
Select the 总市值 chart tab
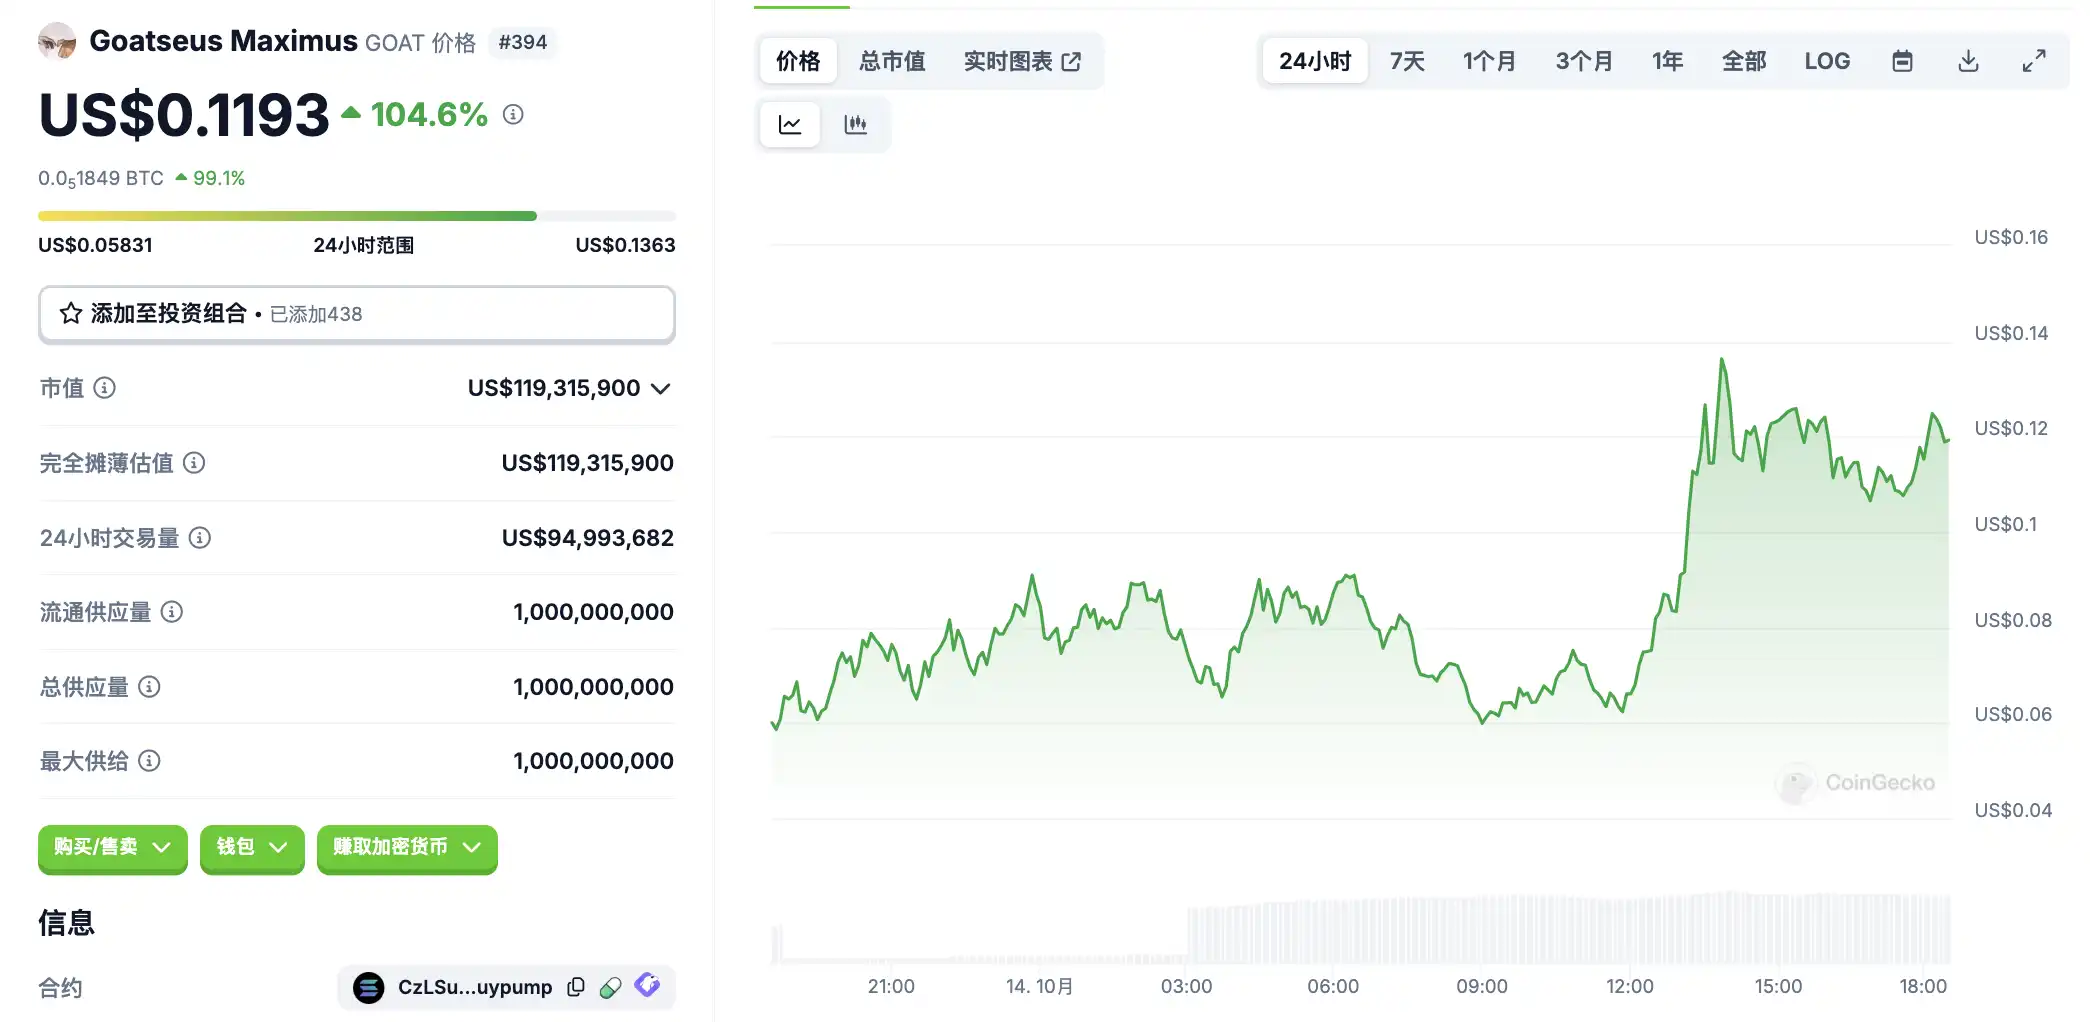pyautogui.click(x=892, y=62)
